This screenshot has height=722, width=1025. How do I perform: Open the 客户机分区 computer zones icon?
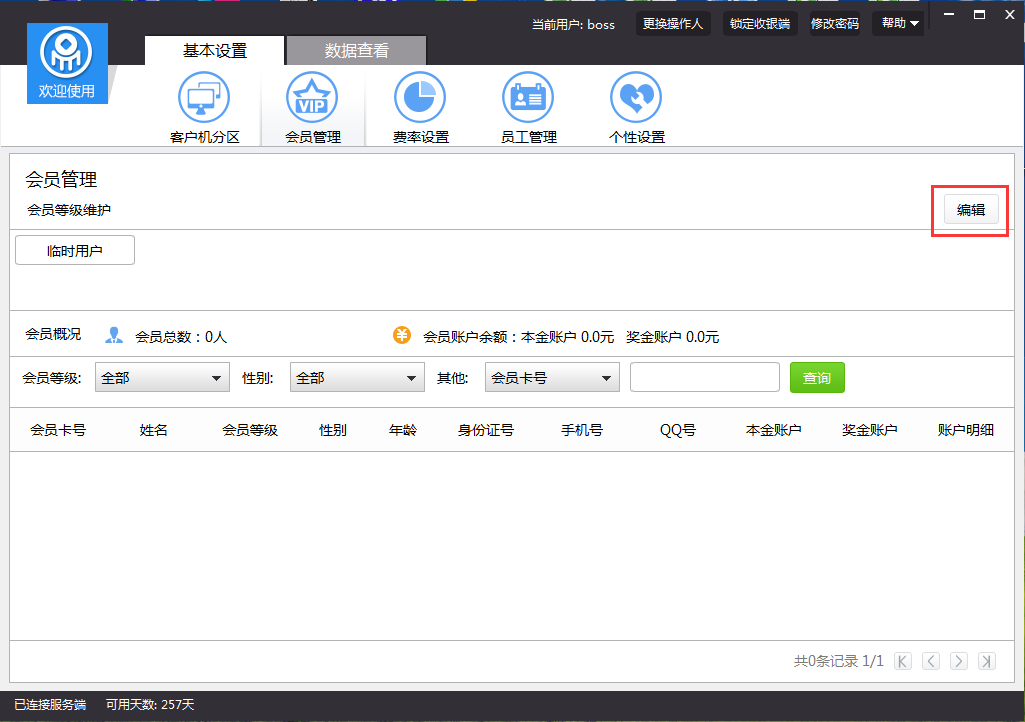pyautogui.click(x=204, y=98)
